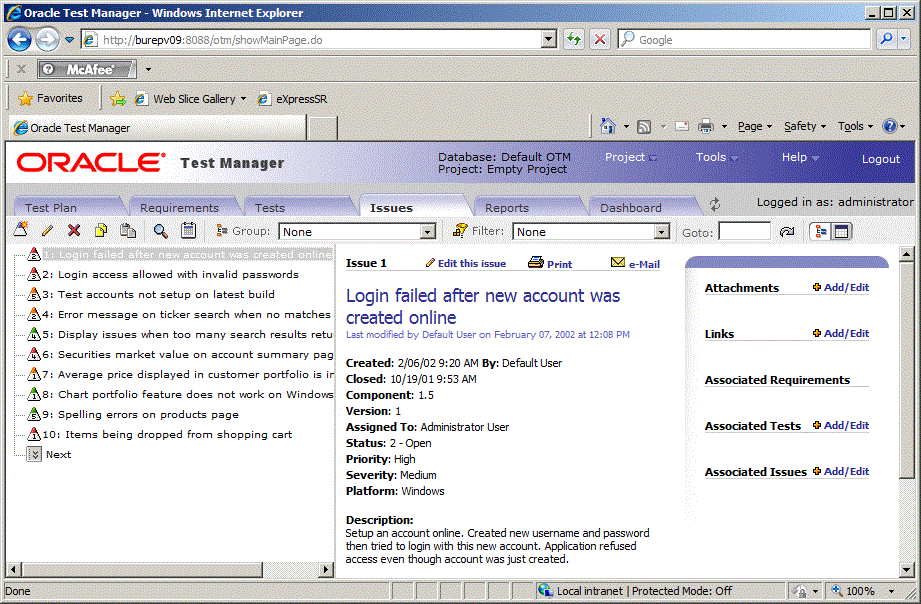Click the calculator icon in the toolbar
The height and width of the screenshot is (604, 921).
coord(189,230)
